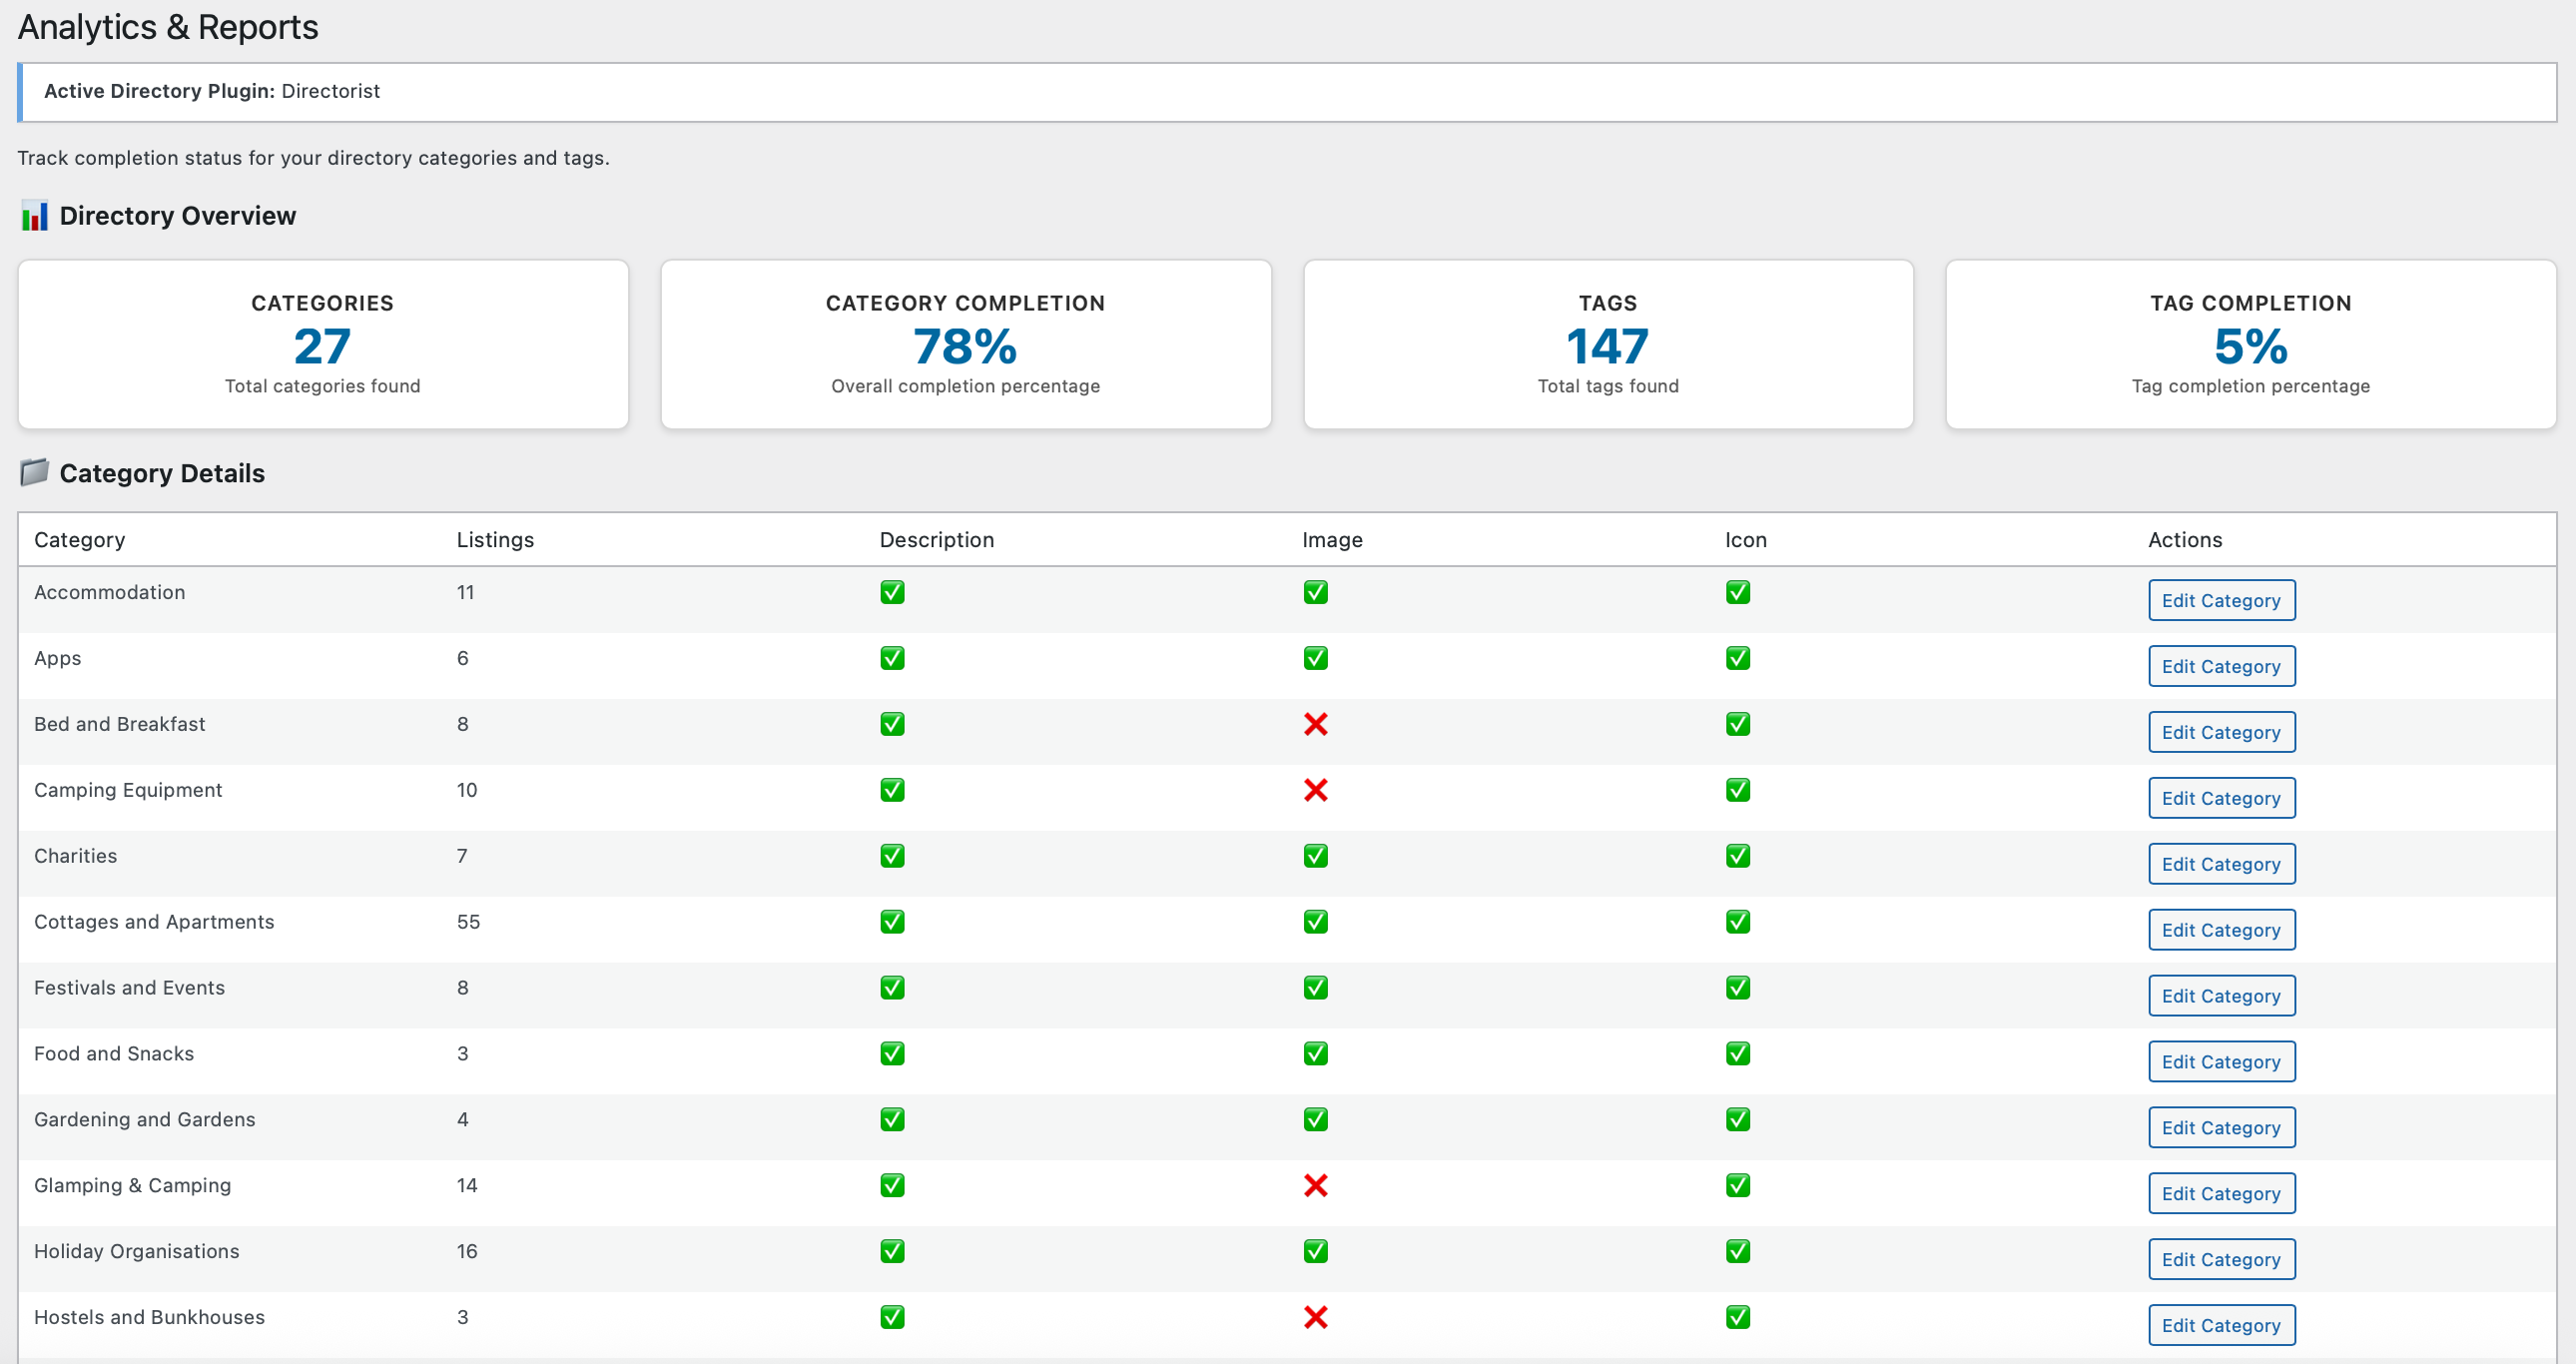The height and width of the screenshot is (1364, 2576).
Task: Select the Listings column header
Action: click(495, 539)
